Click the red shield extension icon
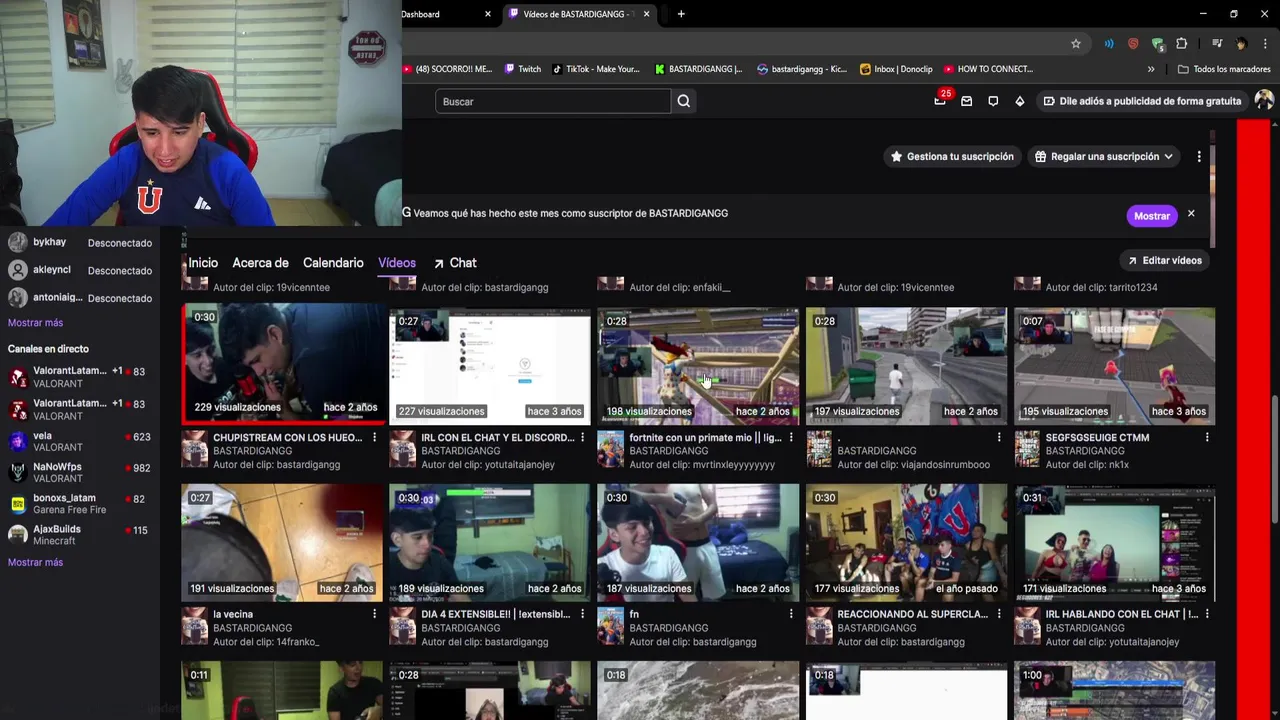The height and width of the screenshot is (720, 1280). [1133, 44]
